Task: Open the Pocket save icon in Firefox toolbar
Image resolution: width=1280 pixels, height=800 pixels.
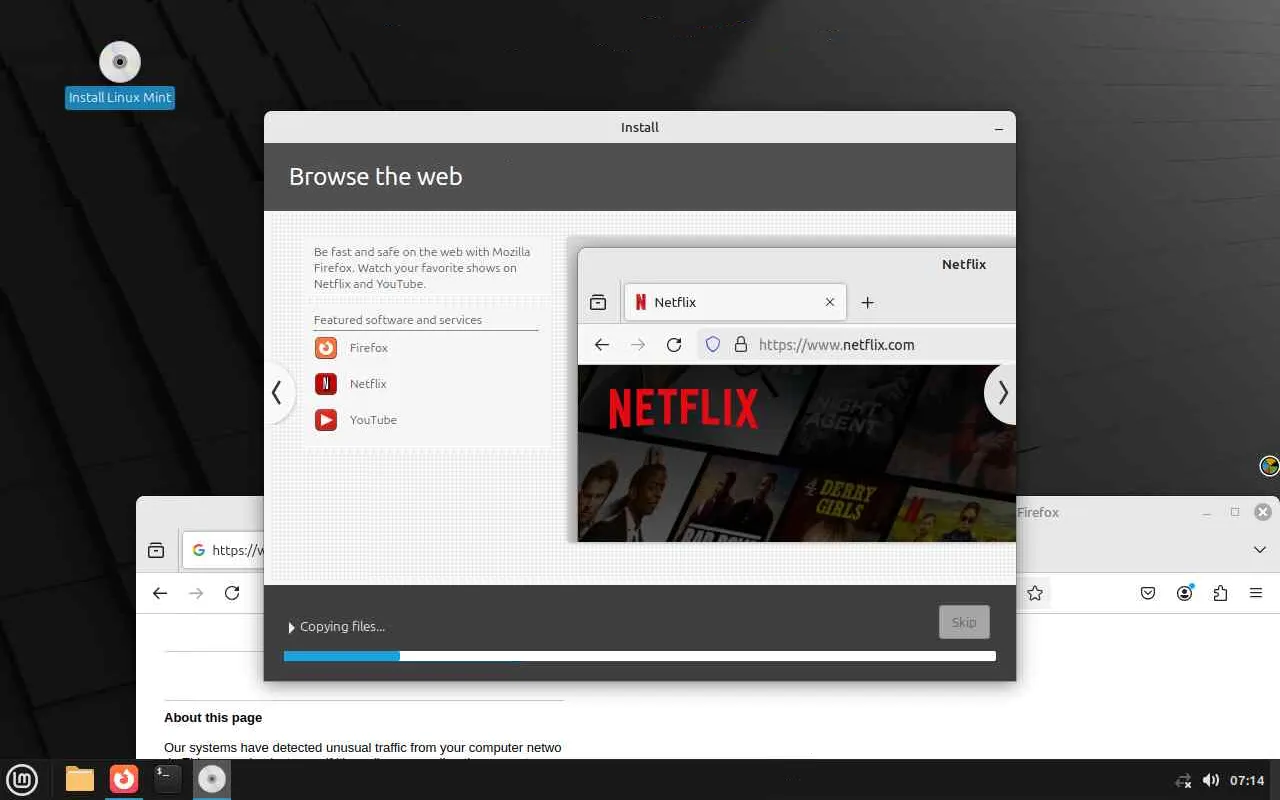Action: 1148,593
